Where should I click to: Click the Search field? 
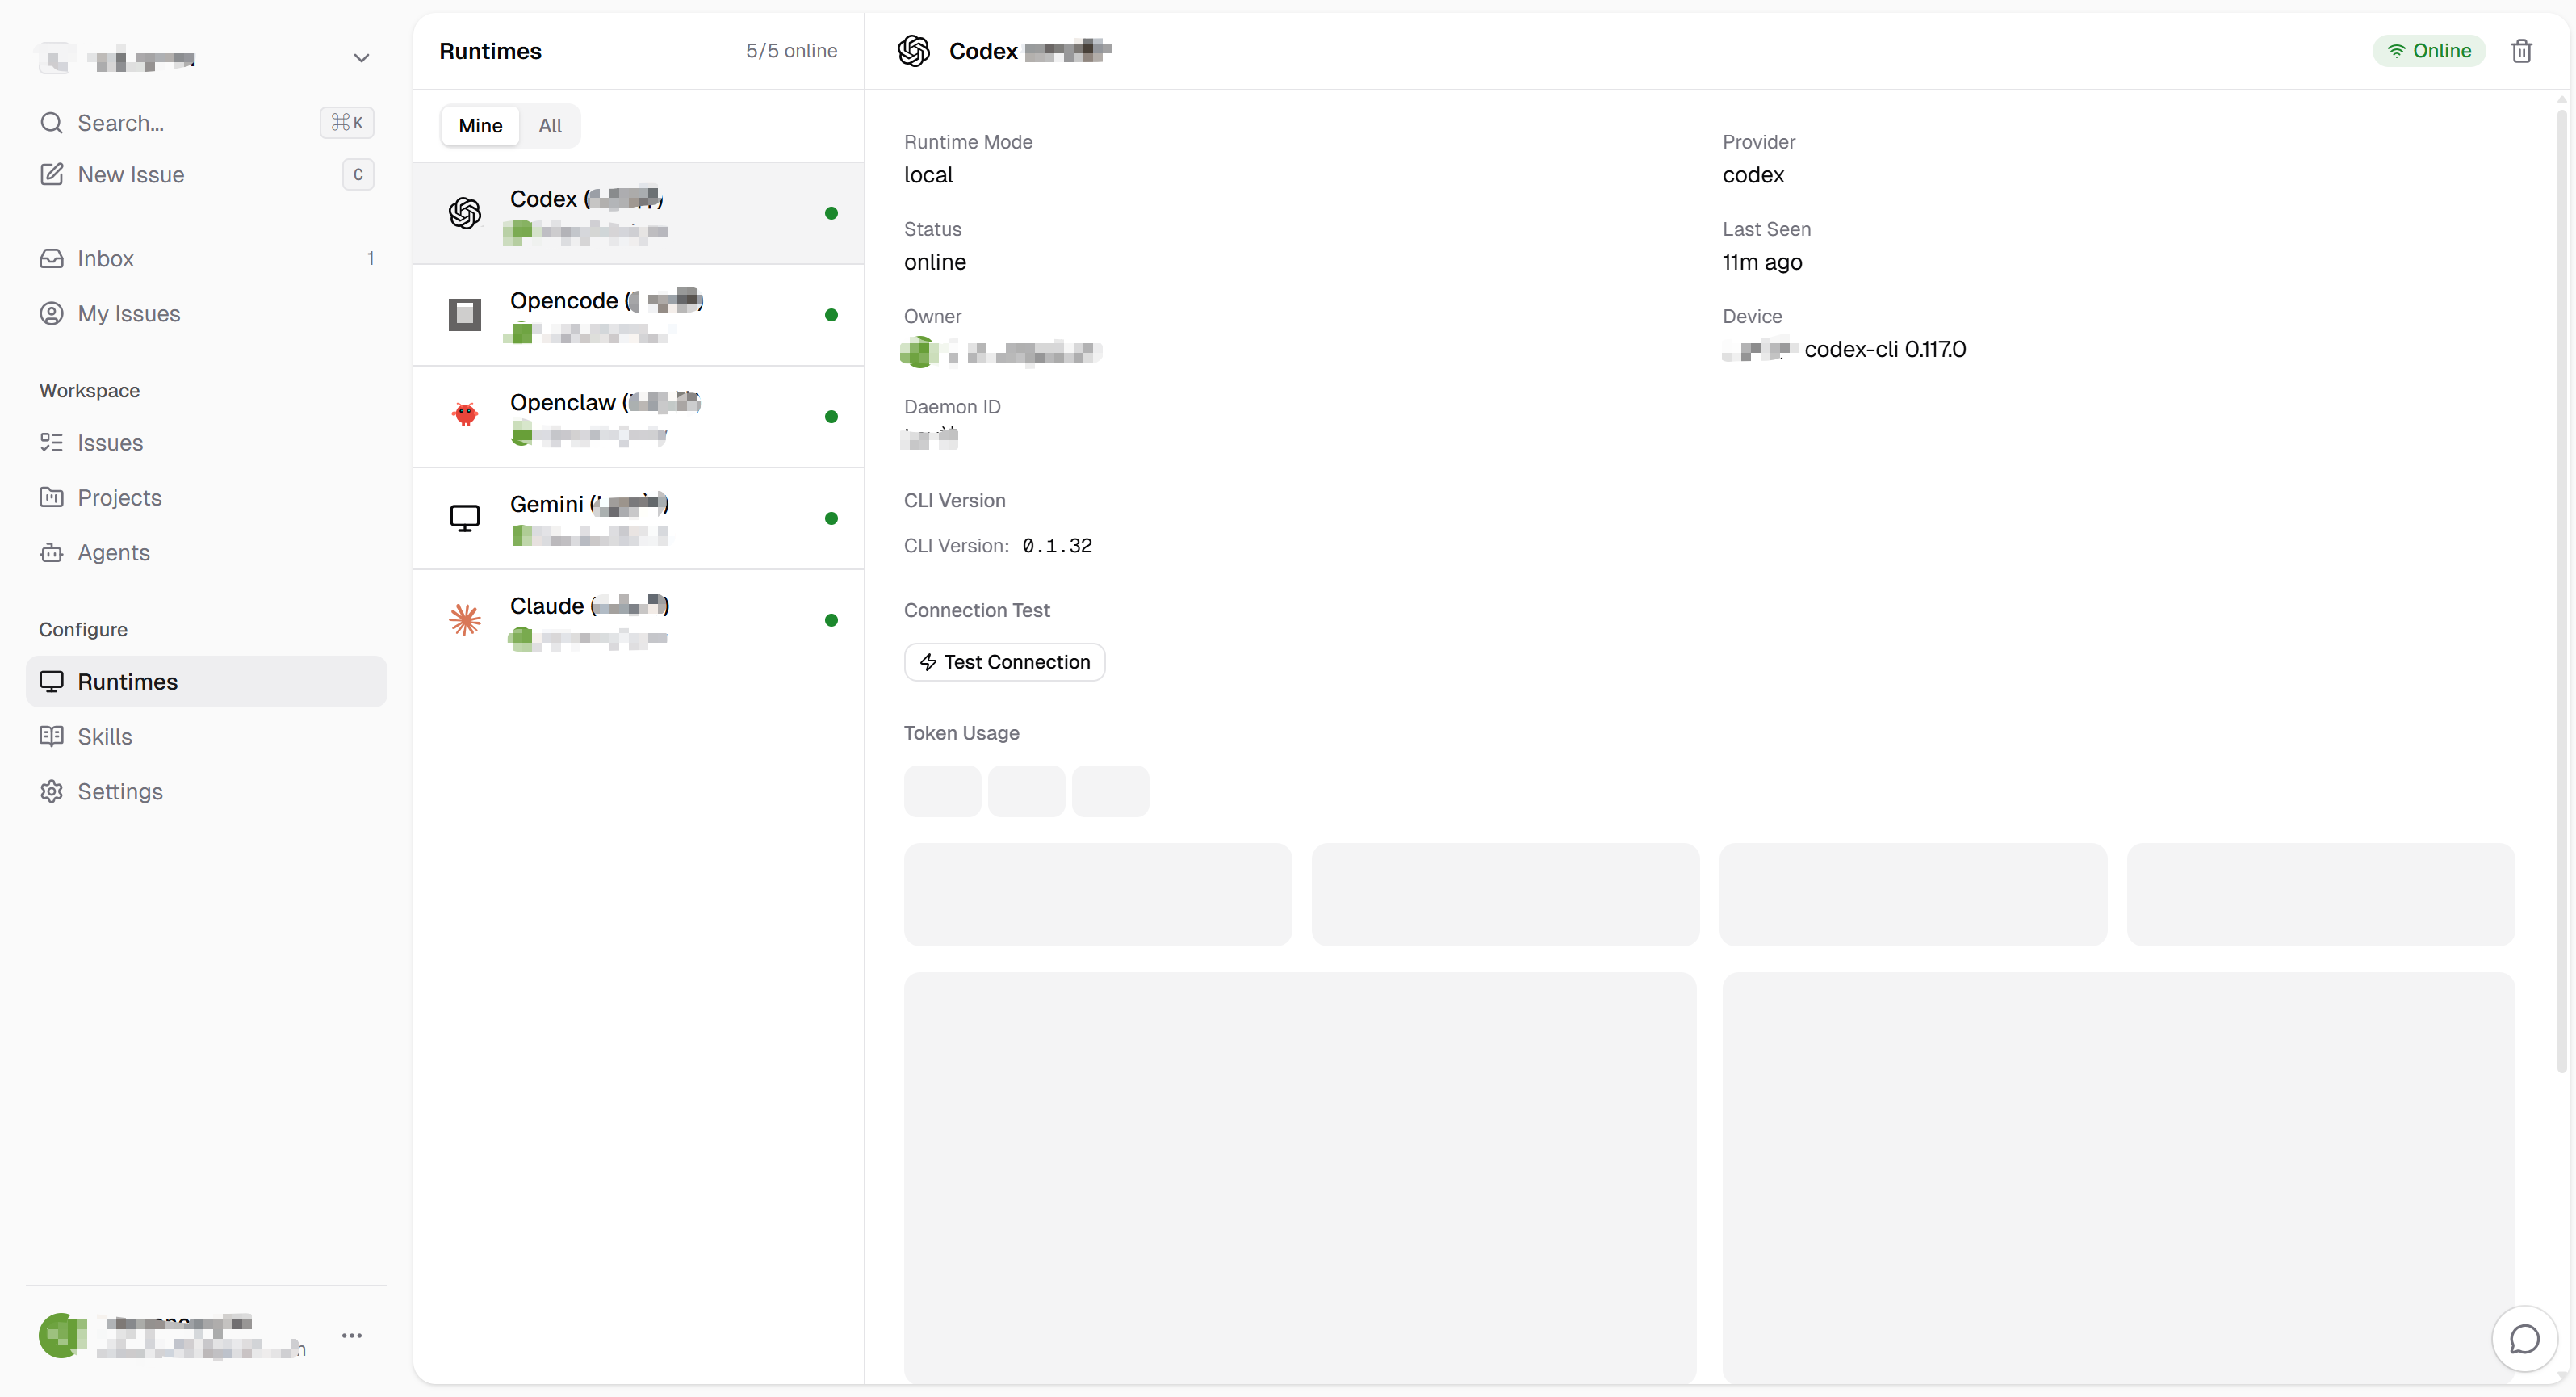206,122
